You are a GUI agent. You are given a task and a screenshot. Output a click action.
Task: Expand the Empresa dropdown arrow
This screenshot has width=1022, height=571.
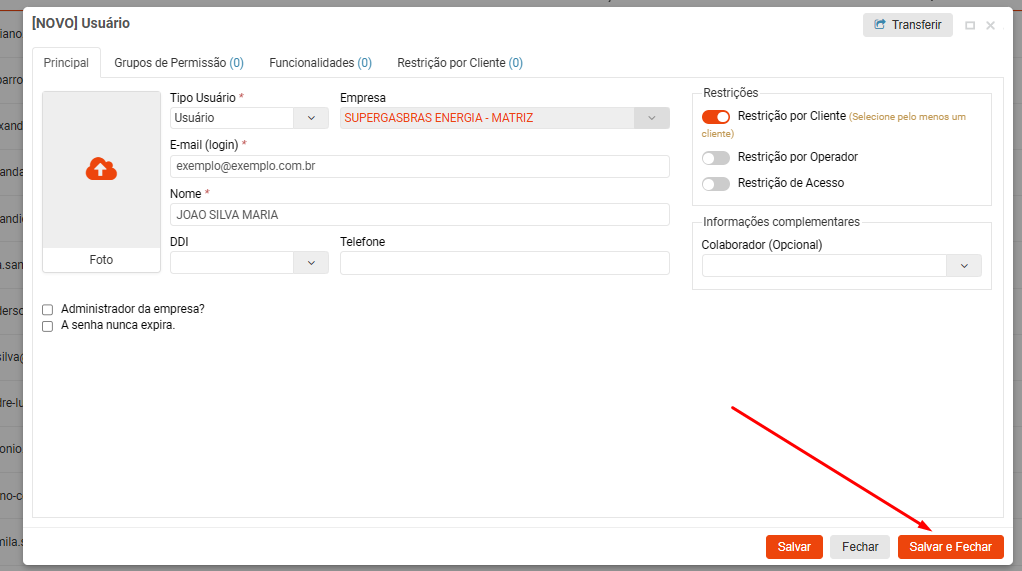coord(651,118)
